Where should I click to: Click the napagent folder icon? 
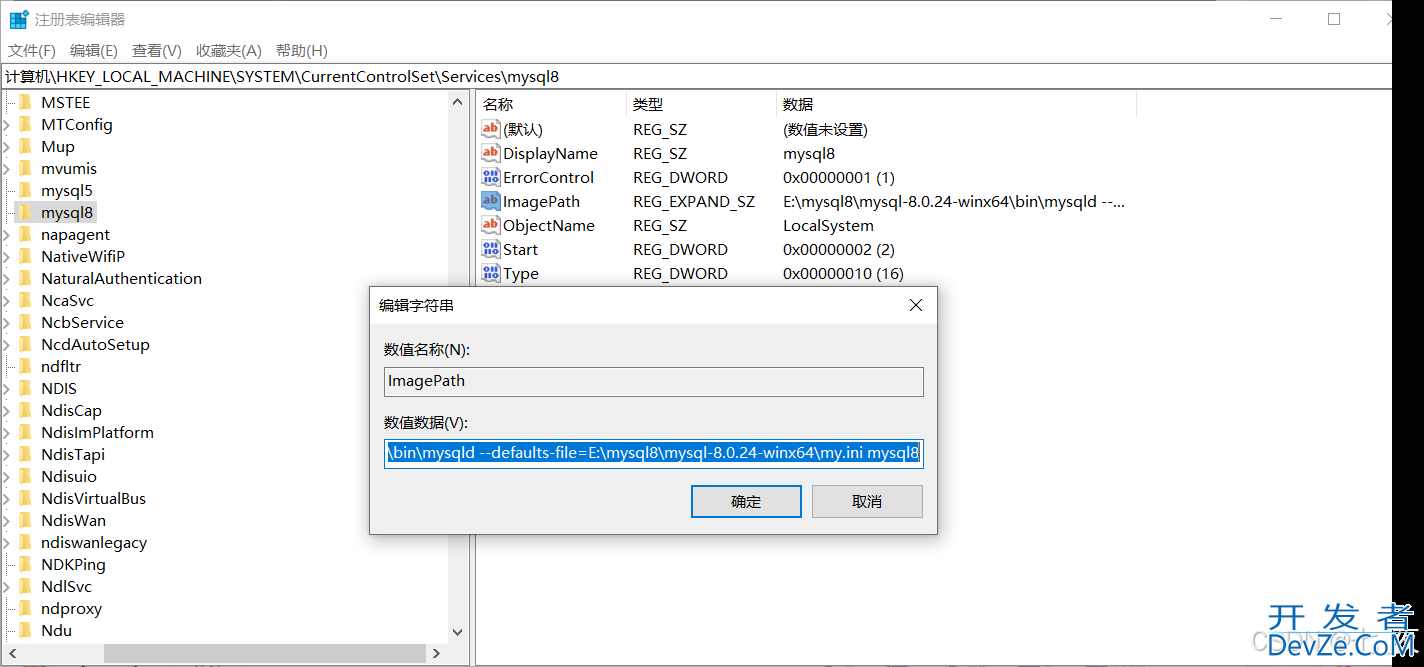25,234
